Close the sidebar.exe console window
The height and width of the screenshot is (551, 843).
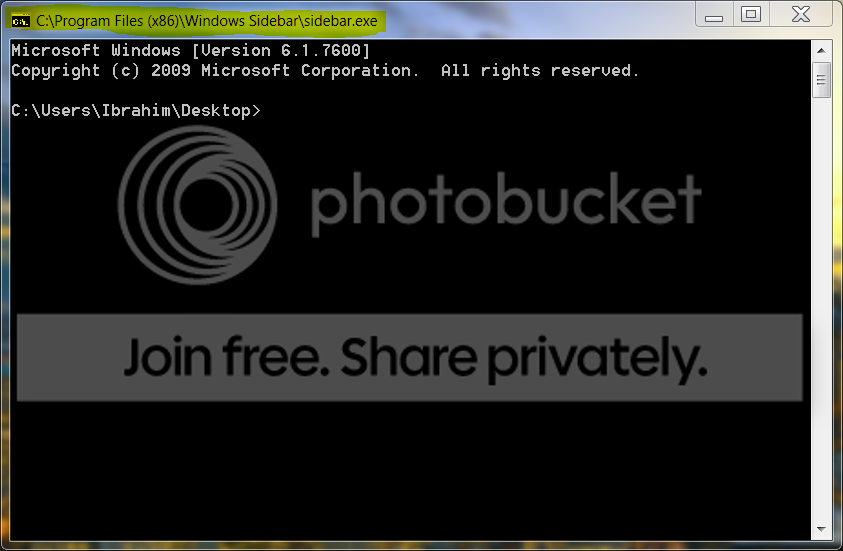click(x=801, y=14)
